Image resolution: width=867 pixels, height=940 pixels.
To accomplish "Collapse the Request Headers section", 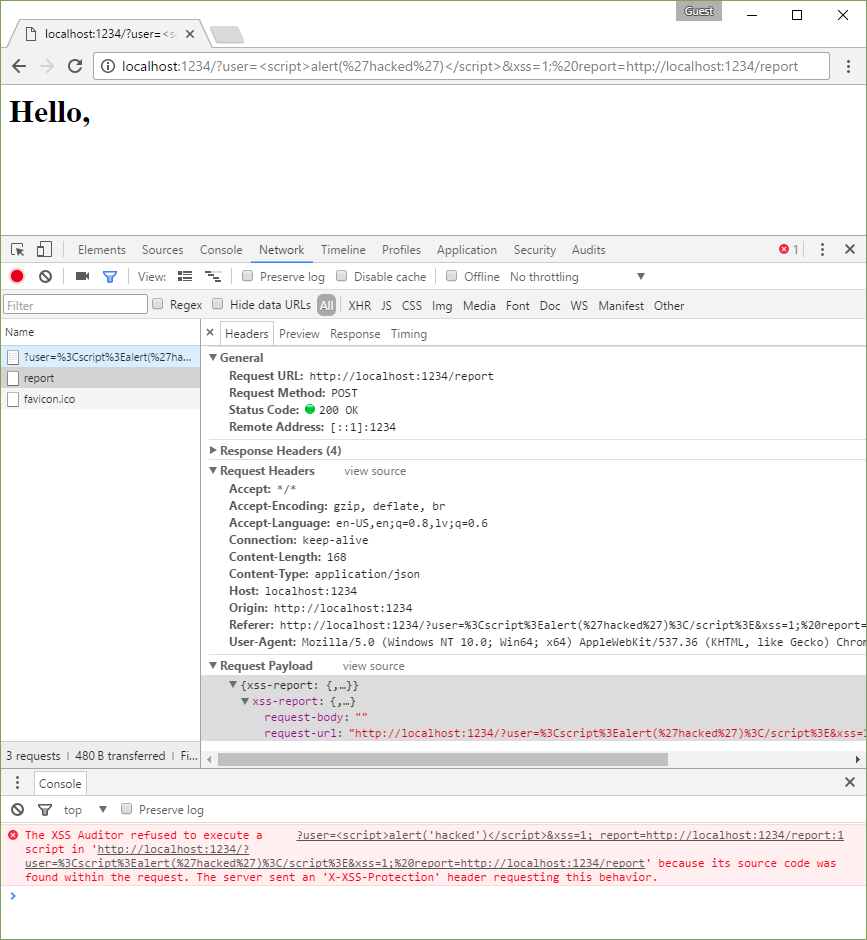I will click(x=213, y=471).
